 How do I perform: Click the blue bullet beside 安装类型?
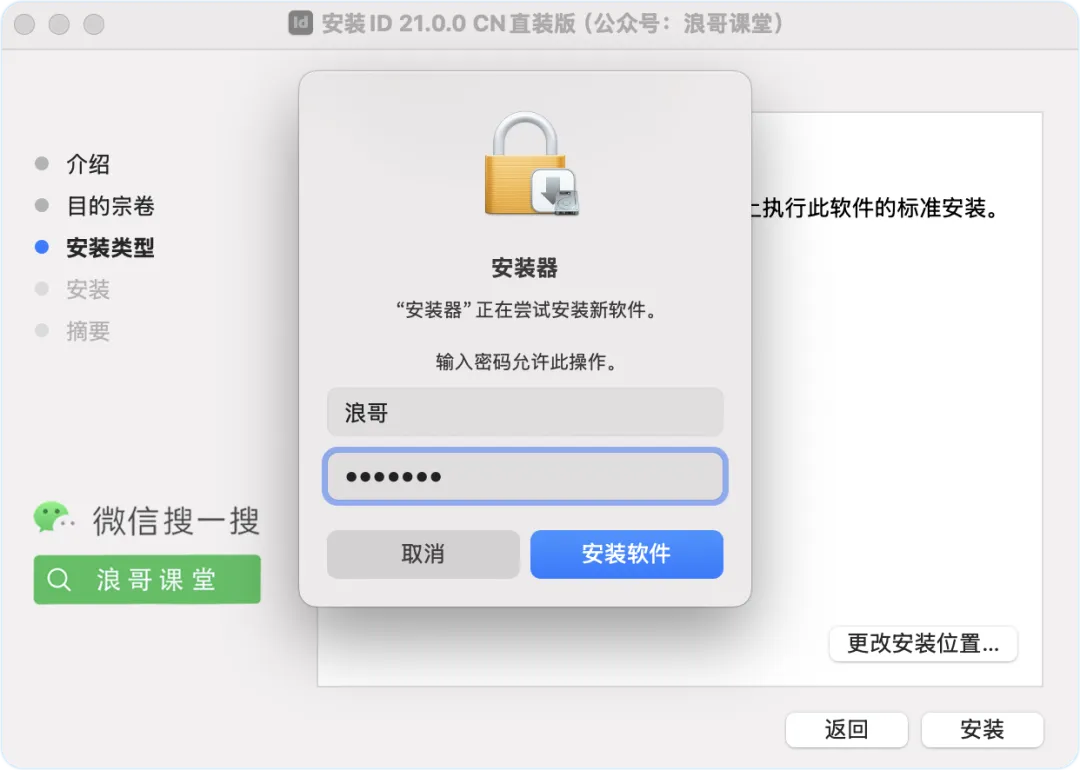point(42,247)
